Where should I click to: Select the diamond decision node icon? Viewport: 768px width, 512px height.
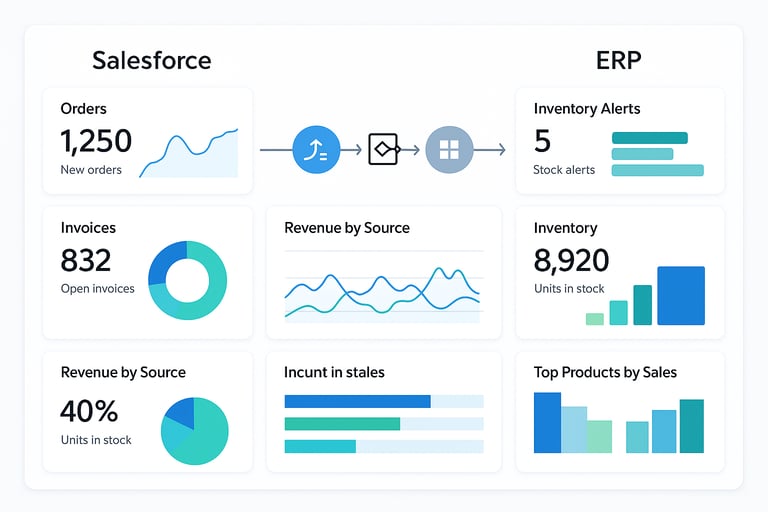(x=384, y=149)
